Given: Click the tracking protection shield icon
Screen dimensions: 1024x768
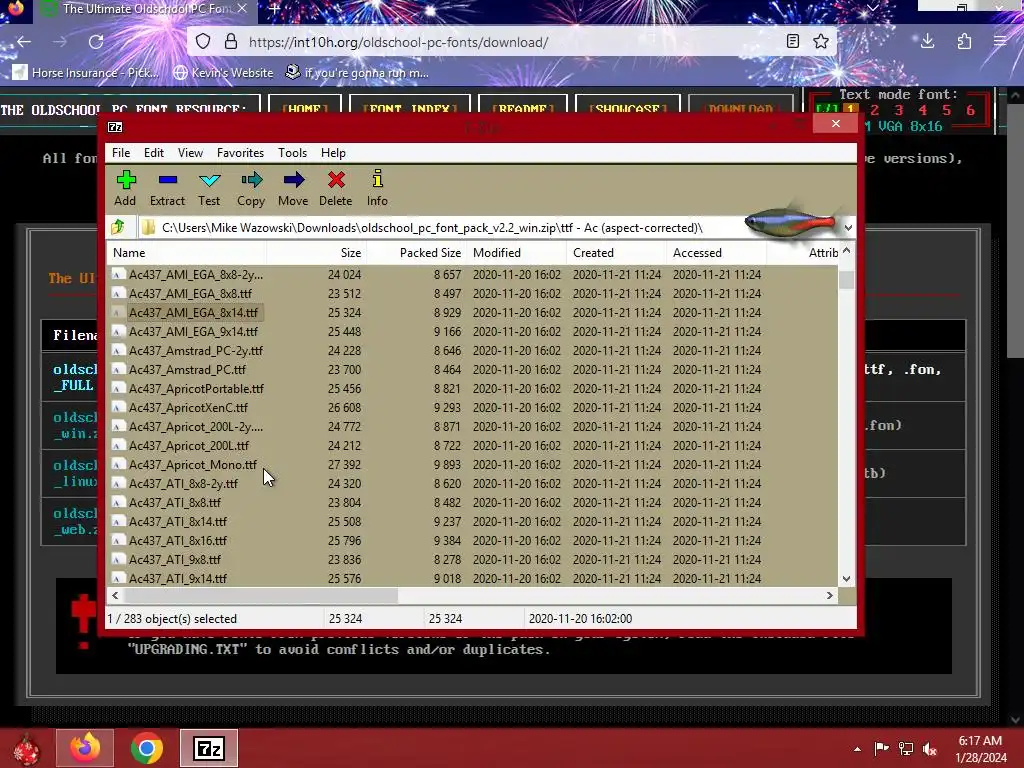Looking at the screenshot, I should pos(203,42).
